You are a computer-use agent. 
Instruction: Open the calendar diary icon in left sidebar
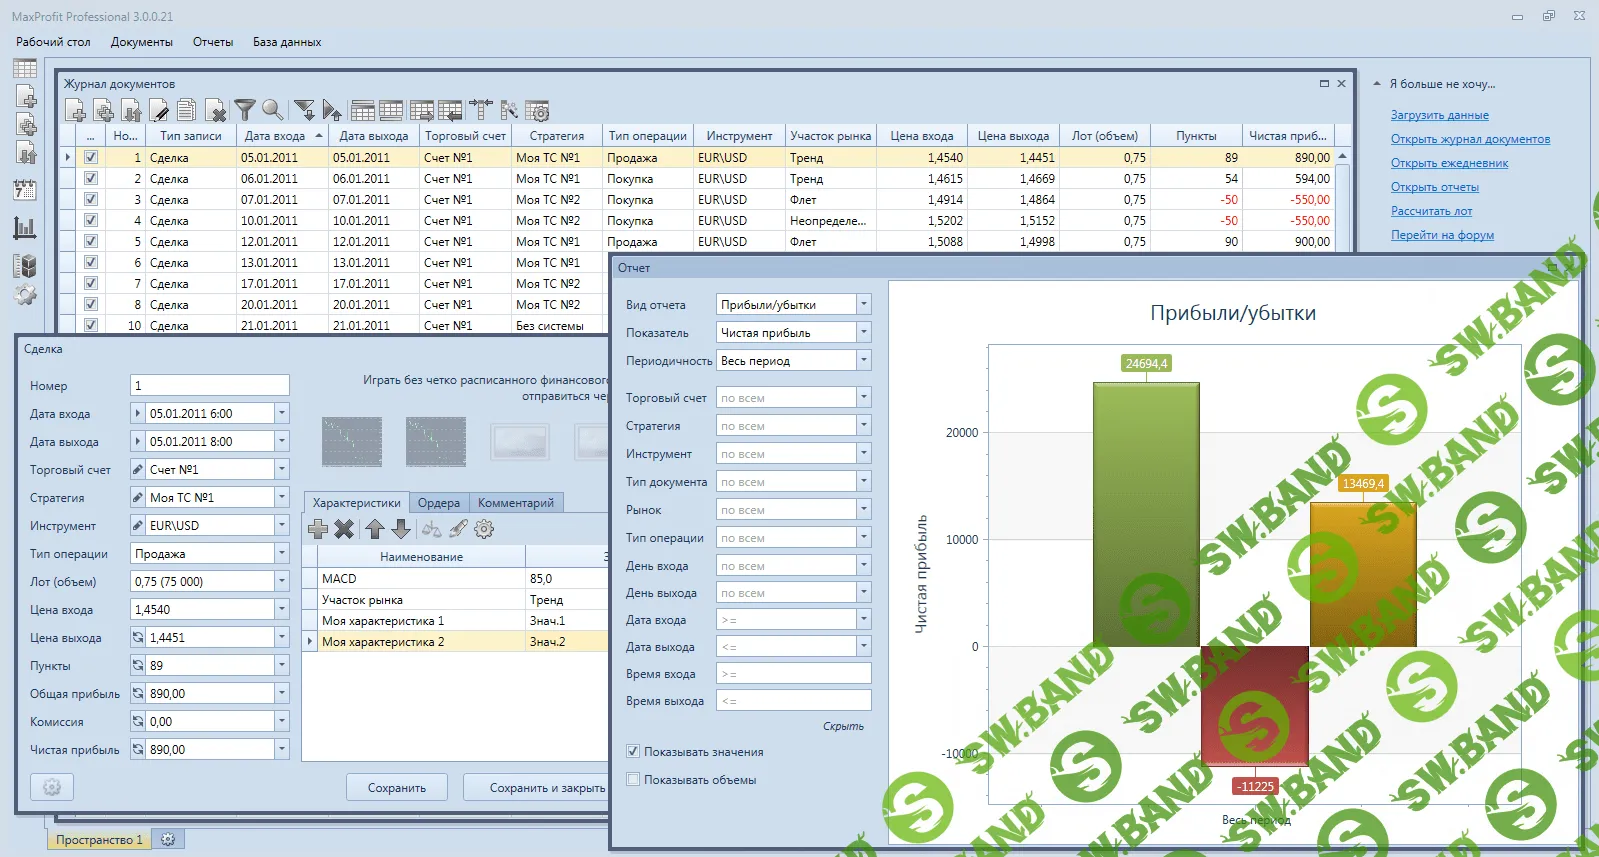(x=25, y=190)
